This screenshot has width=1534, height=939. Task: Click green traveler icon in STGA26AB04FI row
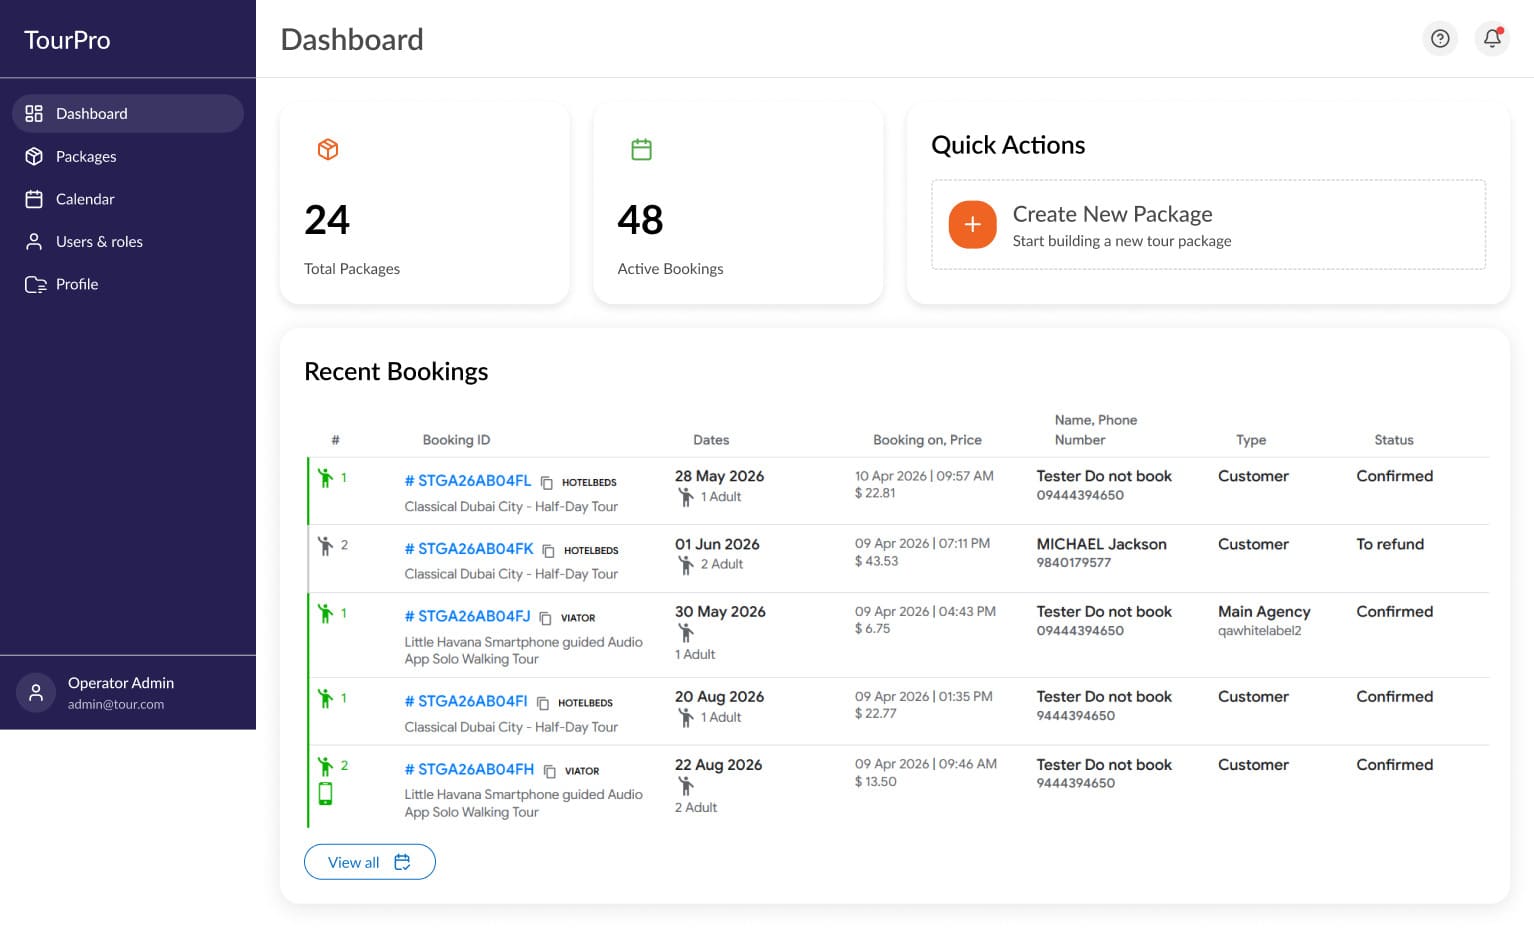325,698
